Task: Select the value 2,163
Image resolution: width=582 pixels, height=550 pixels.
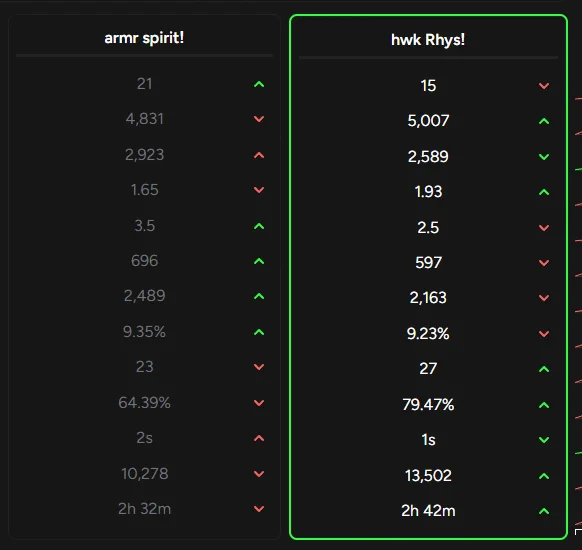Action: [x=428, y=298]
